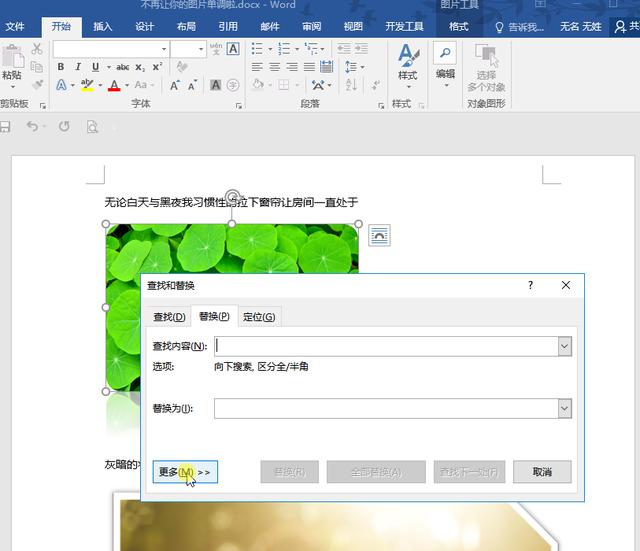
Task: Align text left
Action: pyautogui.click(x=257, y=67)
